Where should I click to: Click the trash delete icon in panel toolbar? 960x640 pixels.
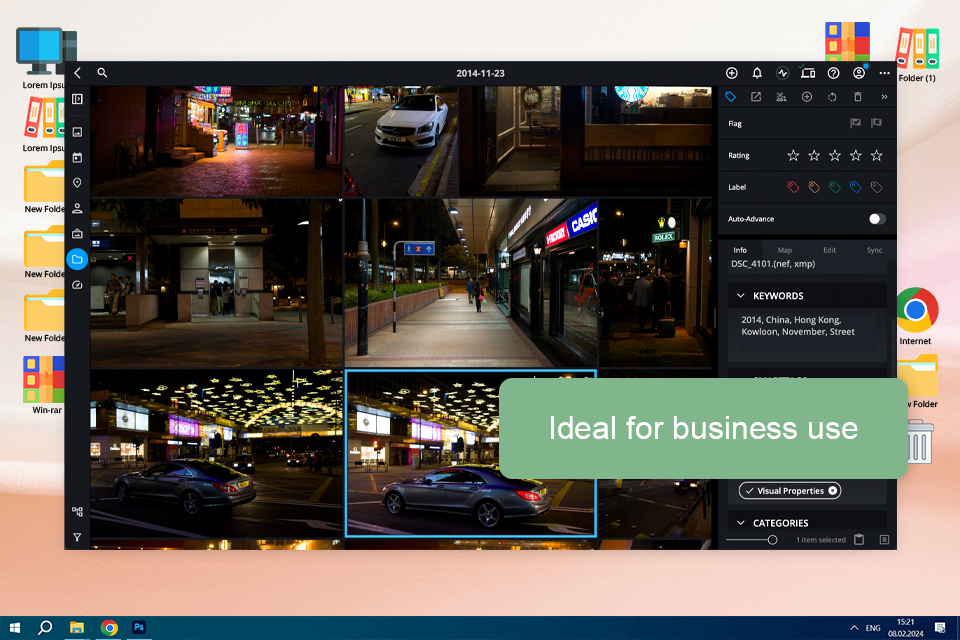coord(858,97)
